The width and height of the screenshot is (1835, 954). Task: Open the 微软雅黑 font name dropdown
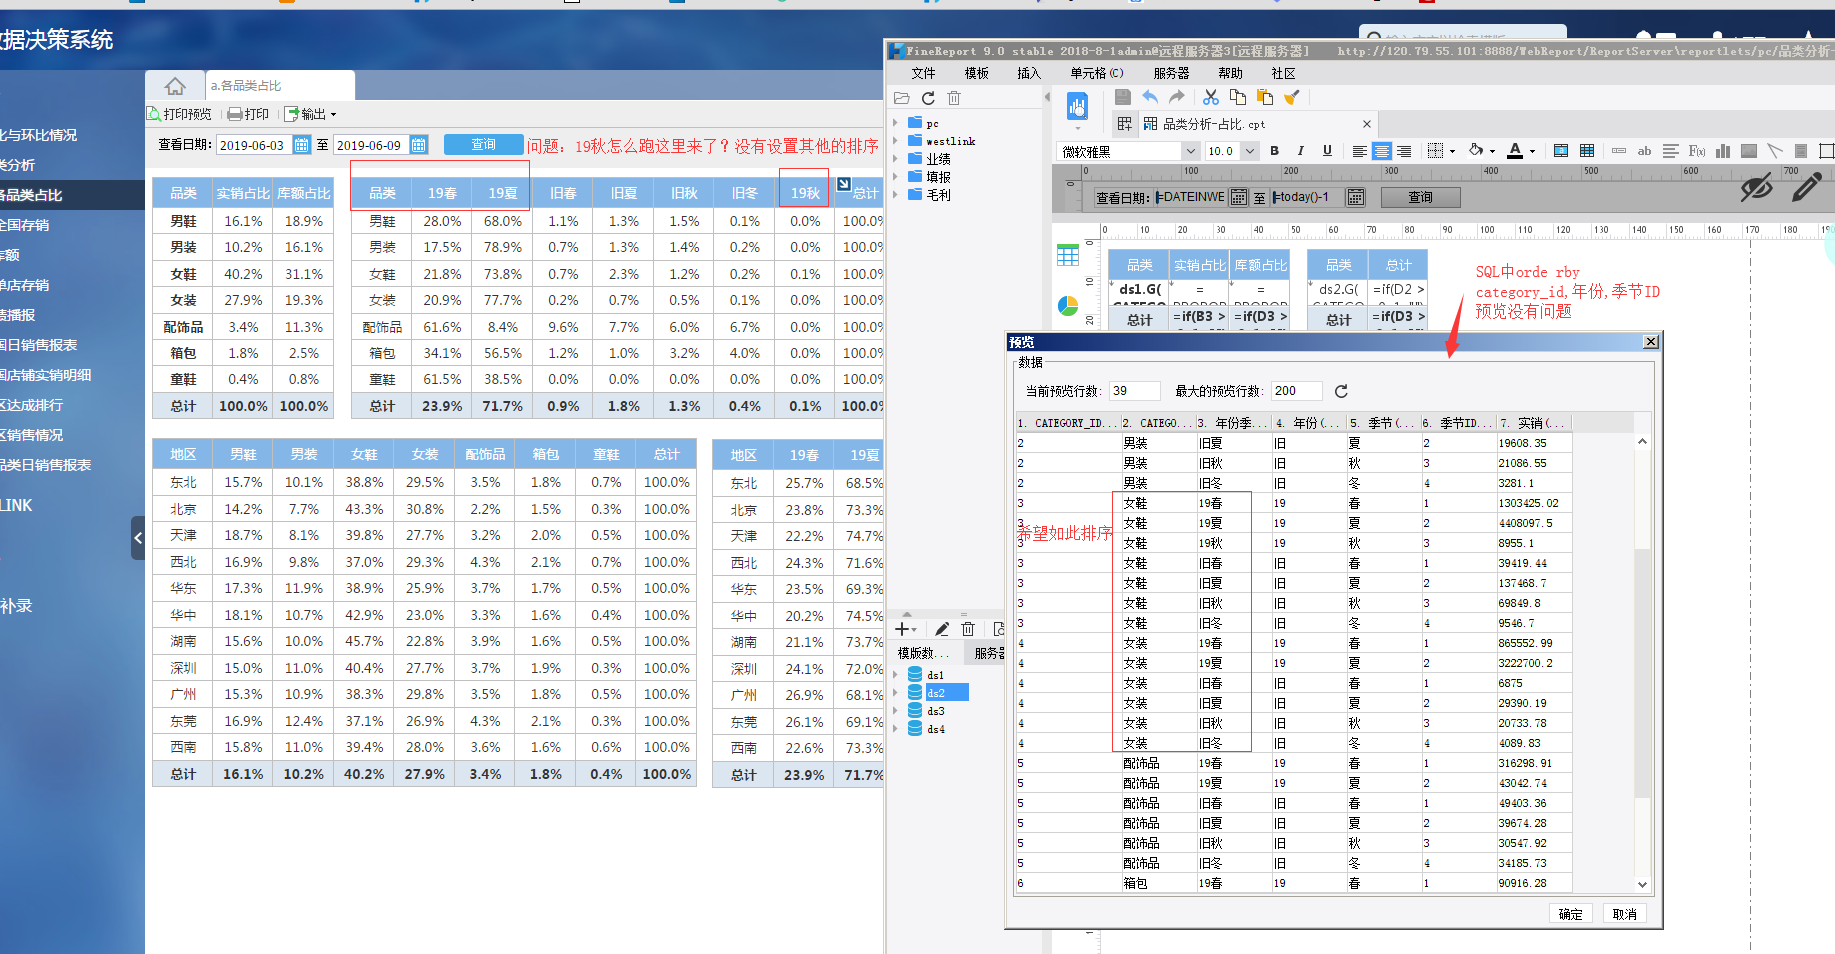pos(1190,151)
